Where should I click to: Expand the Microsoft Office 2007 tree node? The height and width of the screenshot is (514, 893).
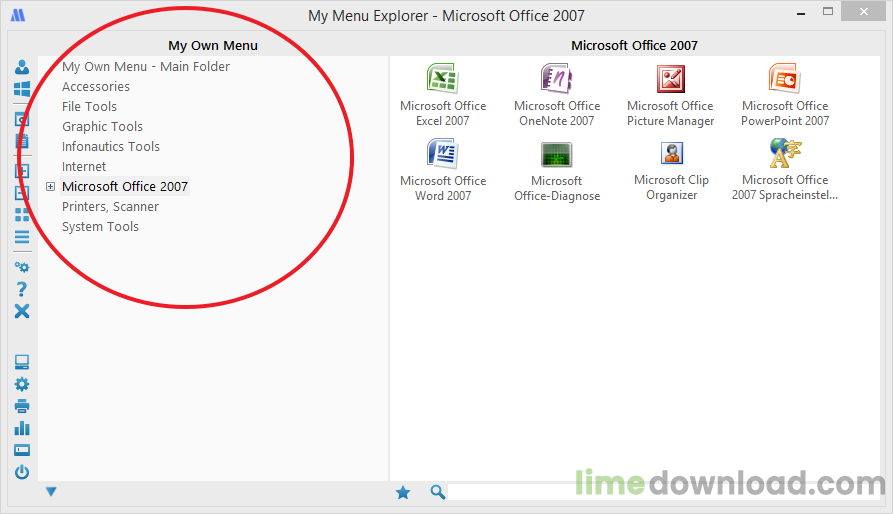(x=50, y=187)
